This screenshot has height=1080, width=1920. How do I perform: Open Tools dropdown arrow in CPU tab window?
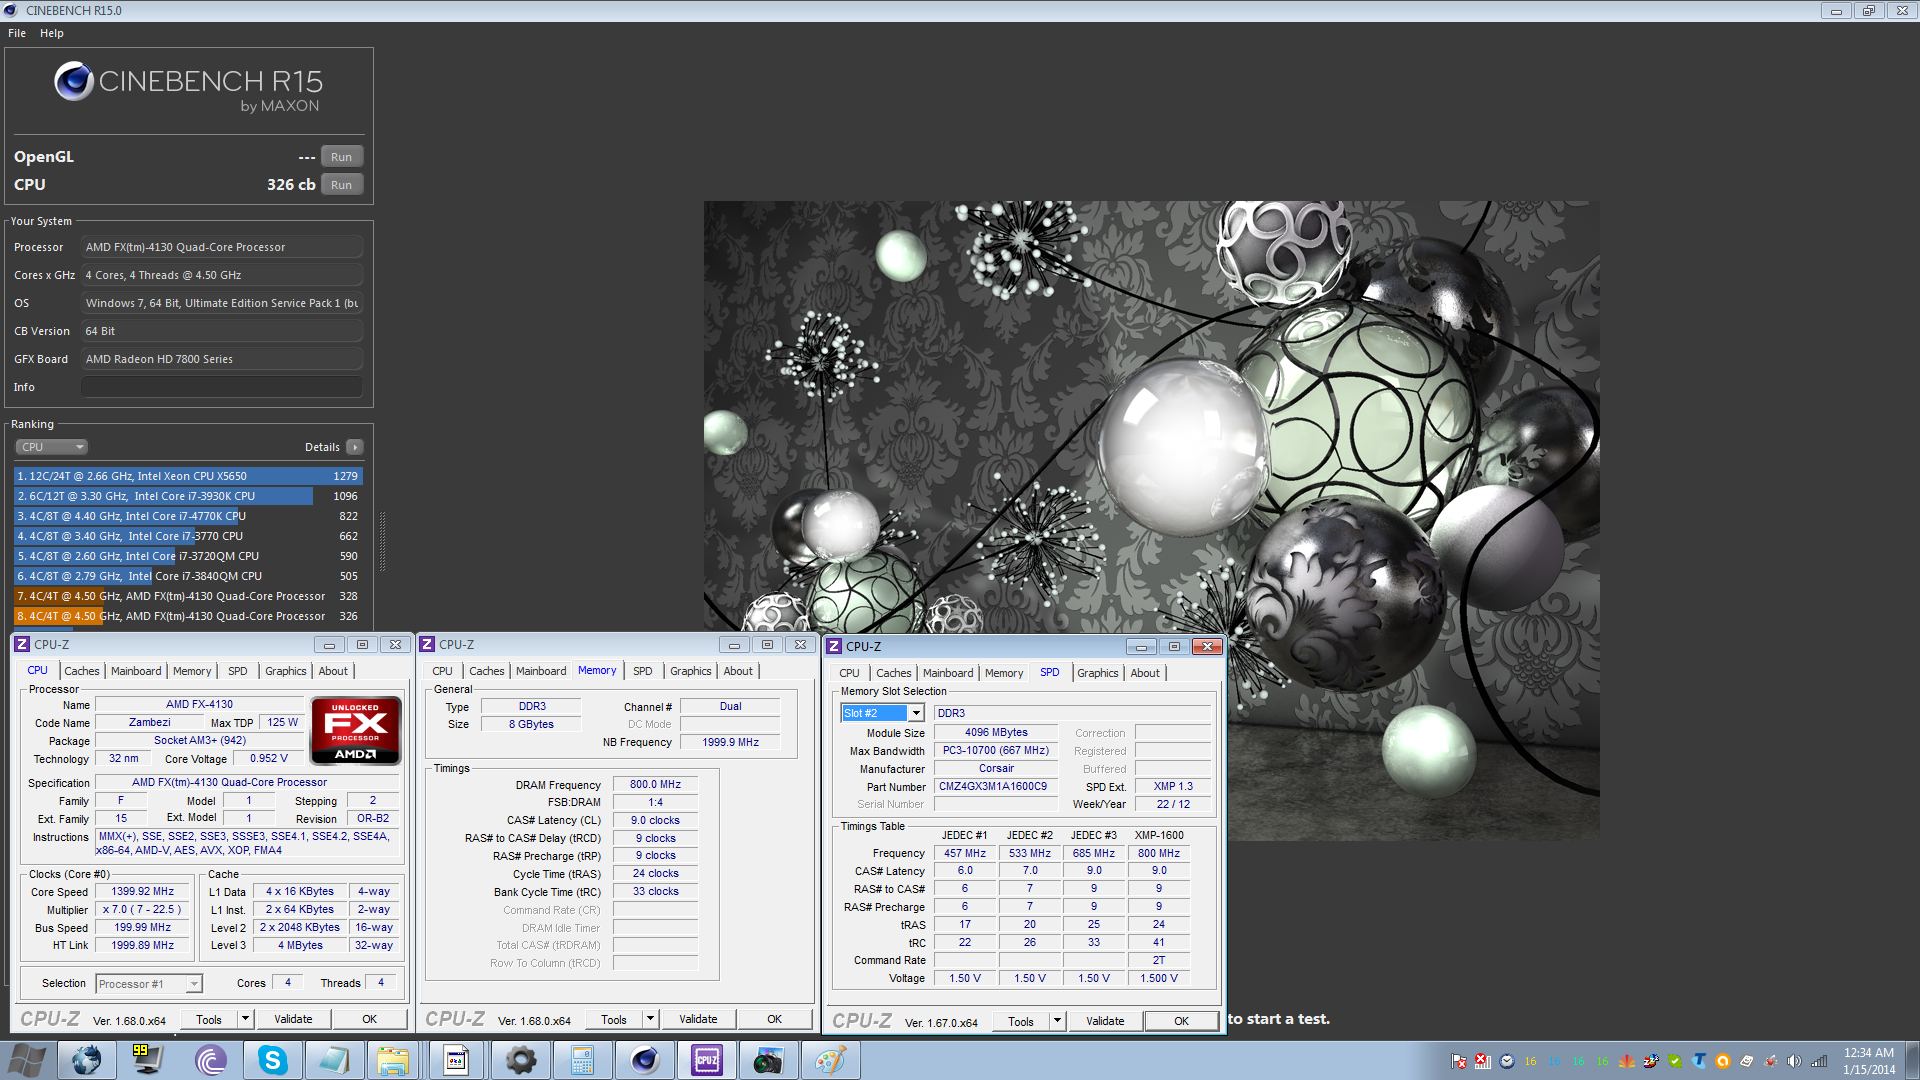click(245, 1019)
